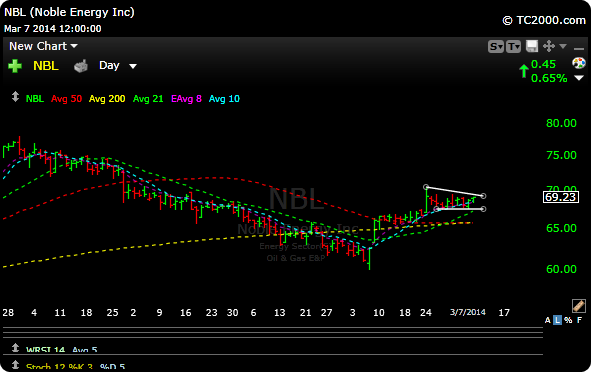This screenshot has height=372, width=591.
Task: Expand the white arrow under the palette
Action: (579, 78)
